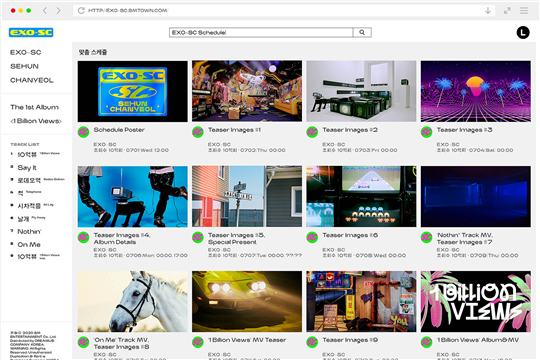Open the 1 Billion Views palm logo thumbnail

point(476,301)
